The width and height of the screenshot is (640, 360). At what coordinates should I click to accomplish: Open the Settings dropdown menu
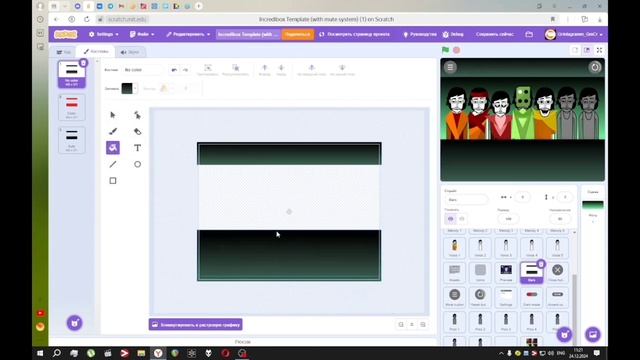[104, 34]
